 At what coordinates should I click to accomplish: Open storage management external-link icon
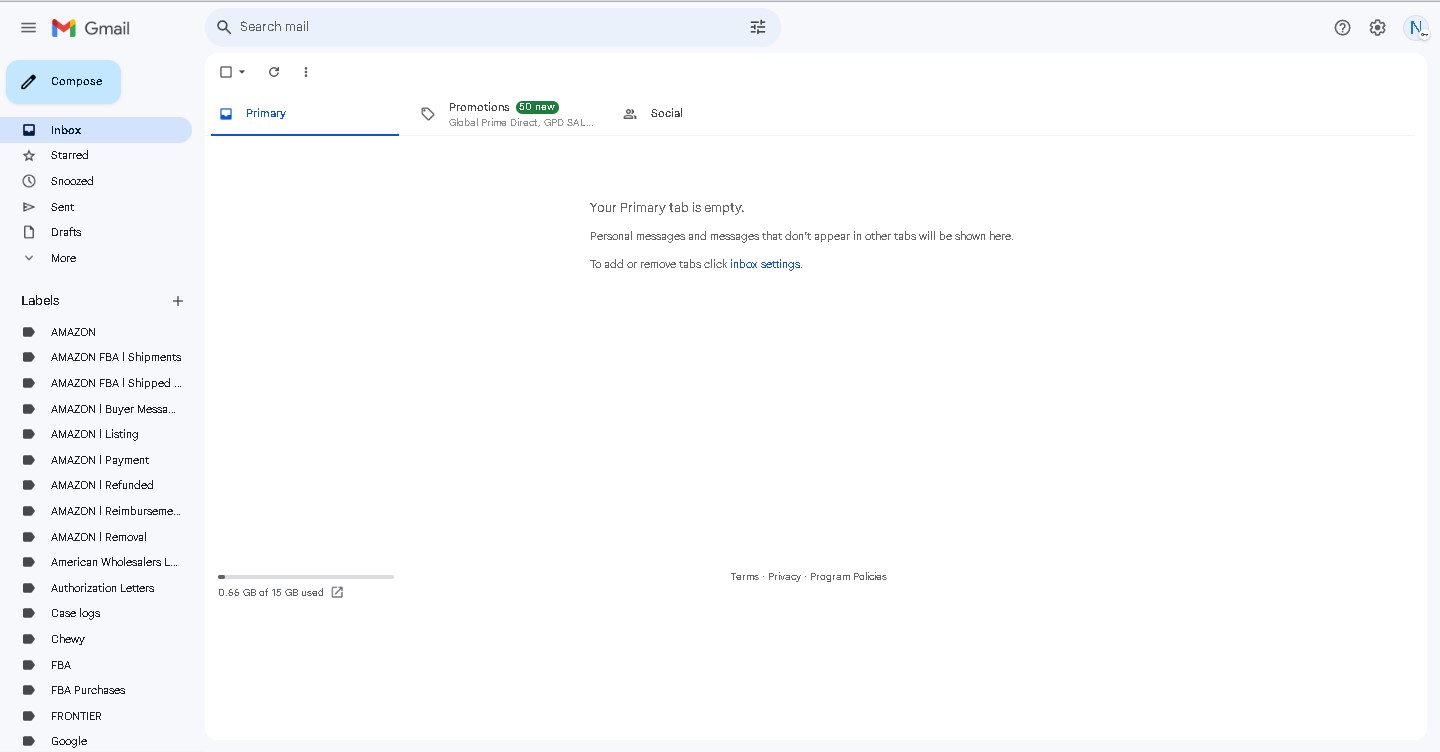[337, 592]
